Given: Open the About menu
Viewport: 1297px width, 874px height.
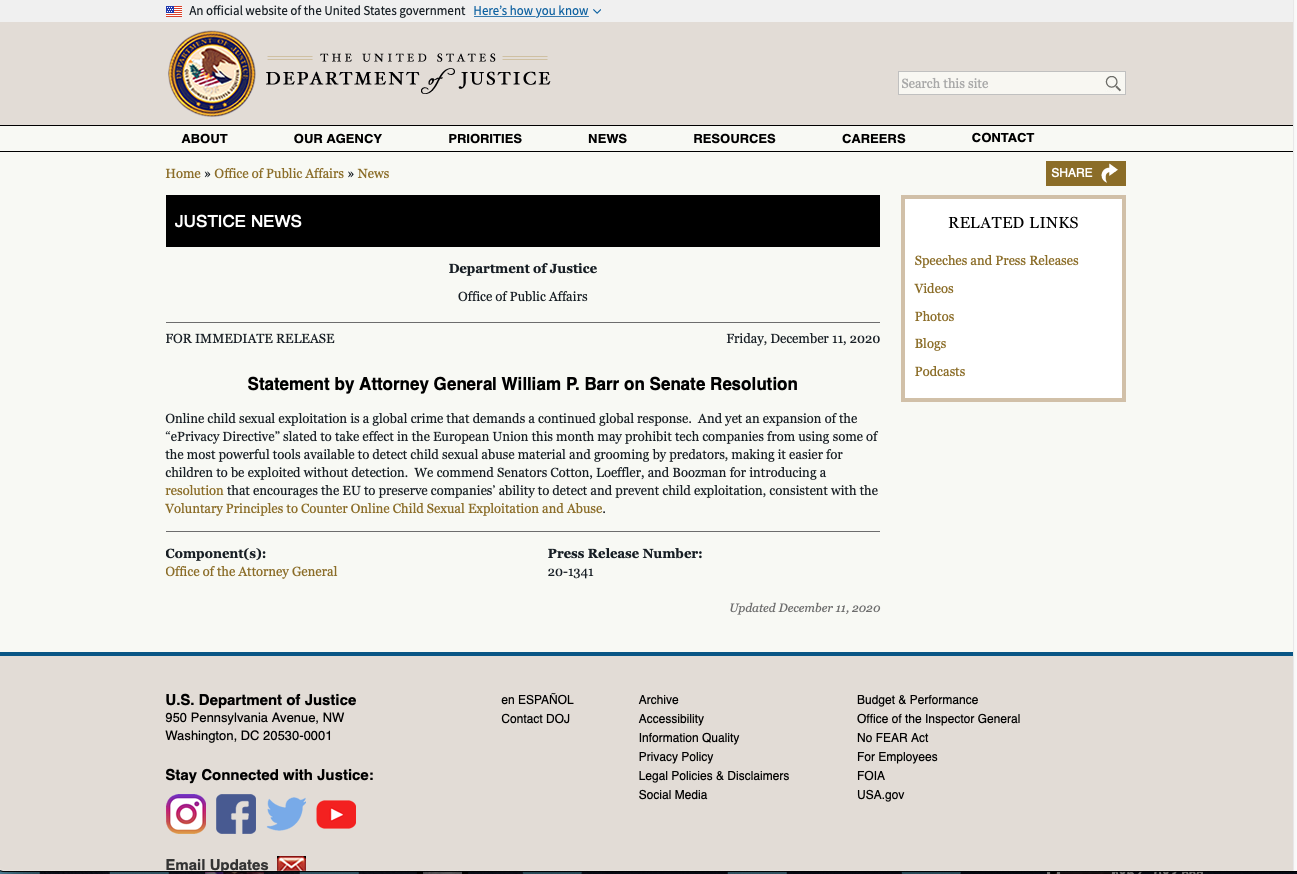Looking at the screenshot, I should [204, 139].
